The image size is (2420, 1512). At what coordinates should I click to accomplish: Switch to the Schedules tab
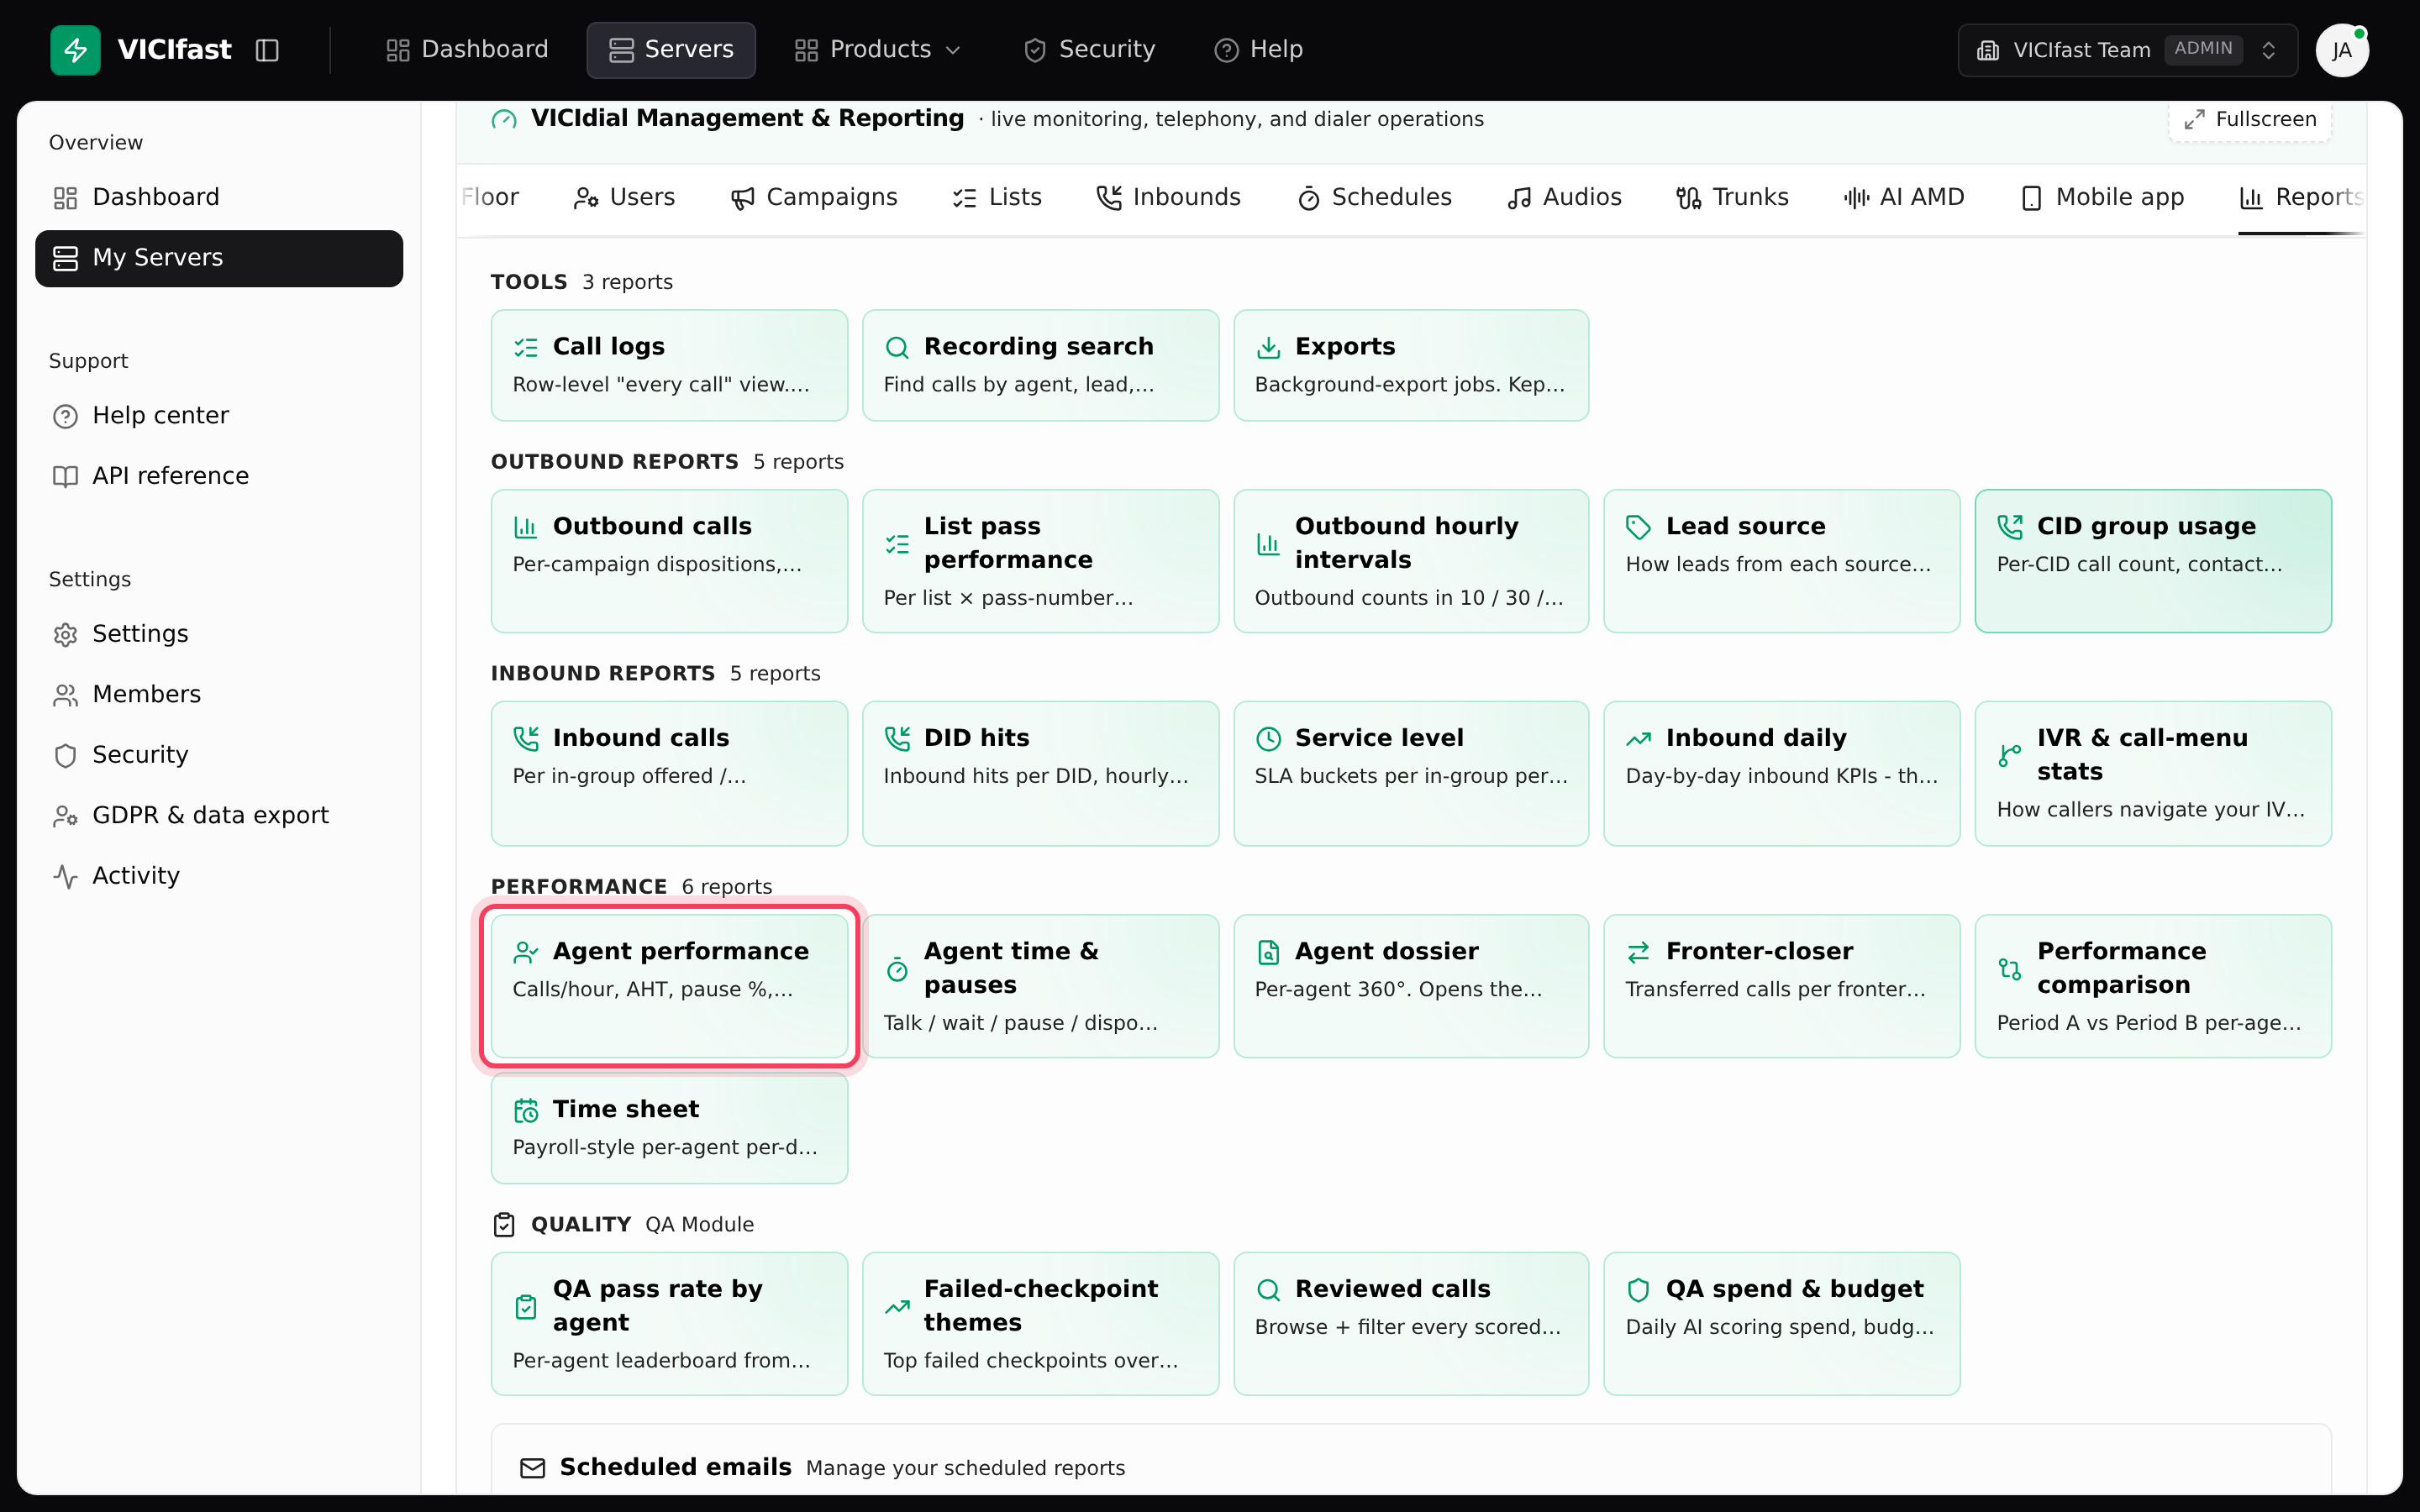[x=1374, y=198]
